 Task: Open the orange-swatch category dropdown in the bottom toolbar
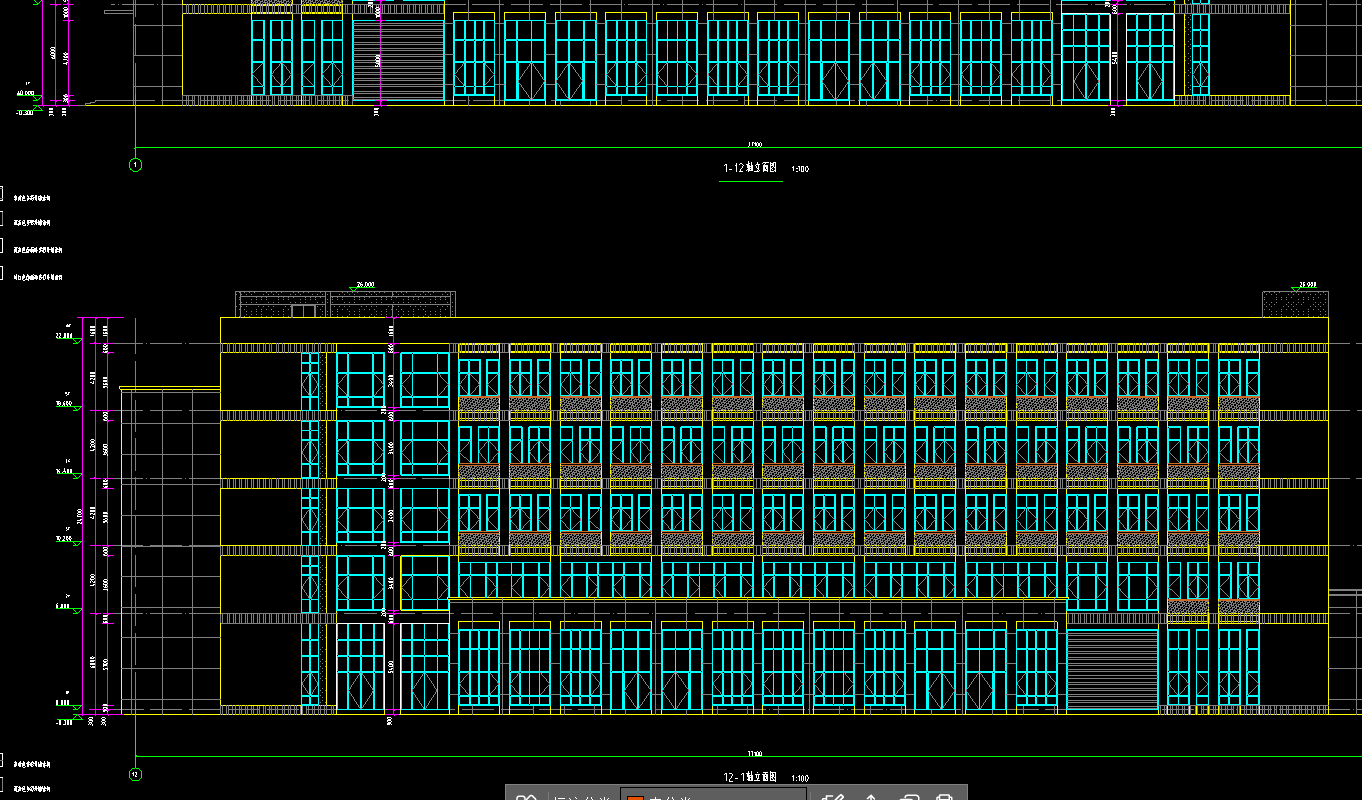point(715,795)
